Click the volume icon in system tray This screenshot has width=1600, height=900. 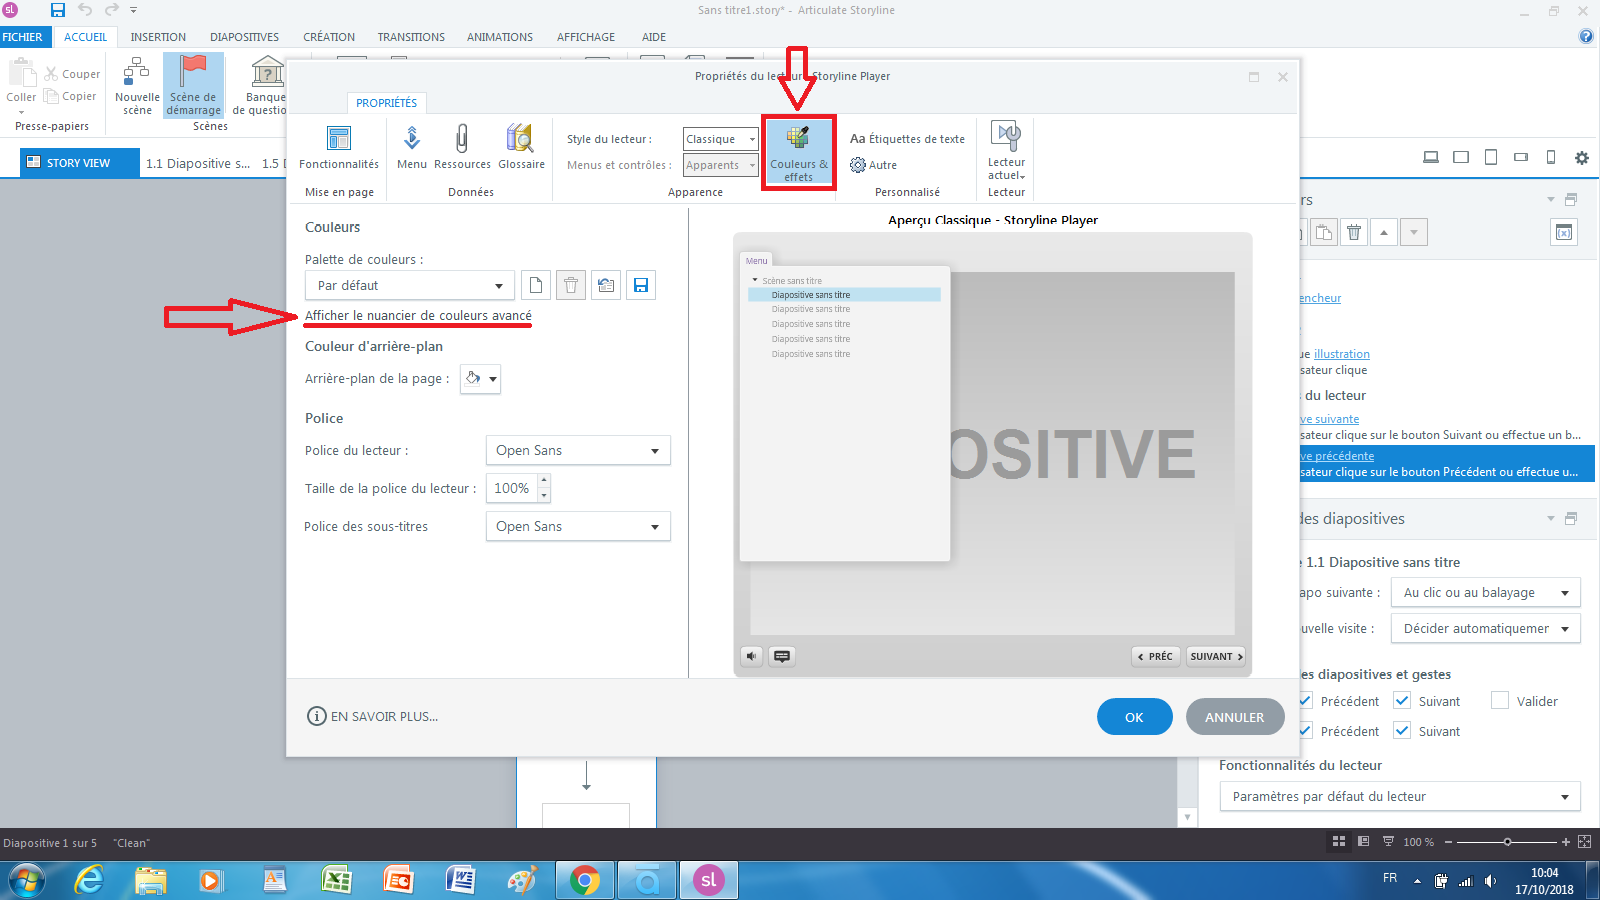[x=1490, y=881]
